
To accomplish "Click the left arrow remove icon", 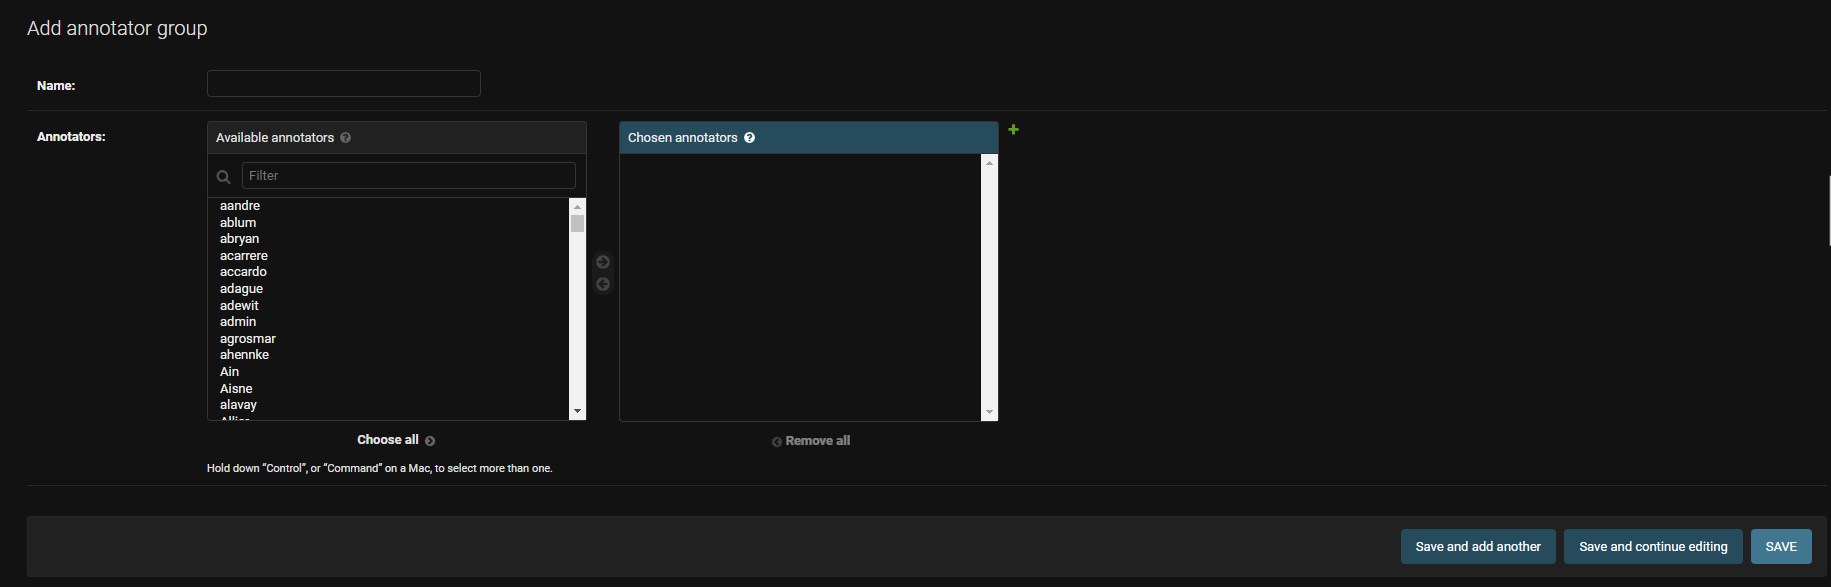I will (603, 284).
